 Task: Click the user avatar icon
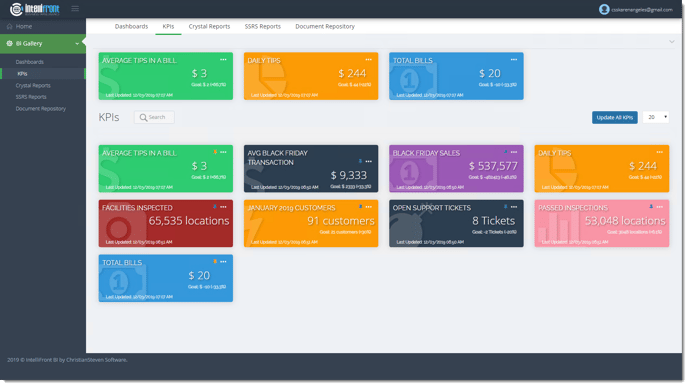604,9
